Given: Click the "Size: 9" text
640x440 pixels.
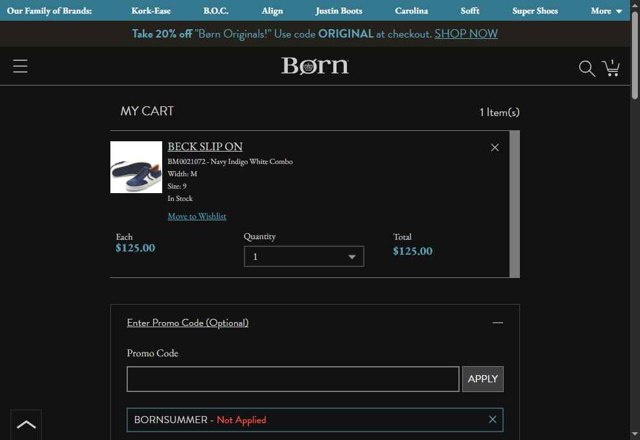Looking at the screenshot, I should tap(177, 186).
